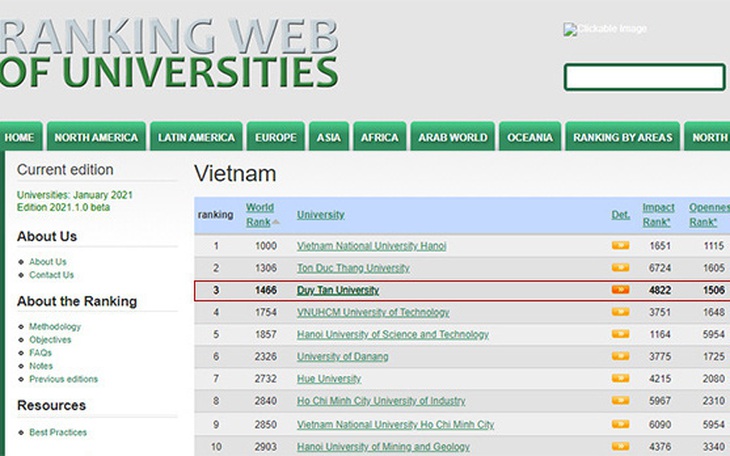Click world rank value 1466
730x456 pixels.
click(266, 290)
